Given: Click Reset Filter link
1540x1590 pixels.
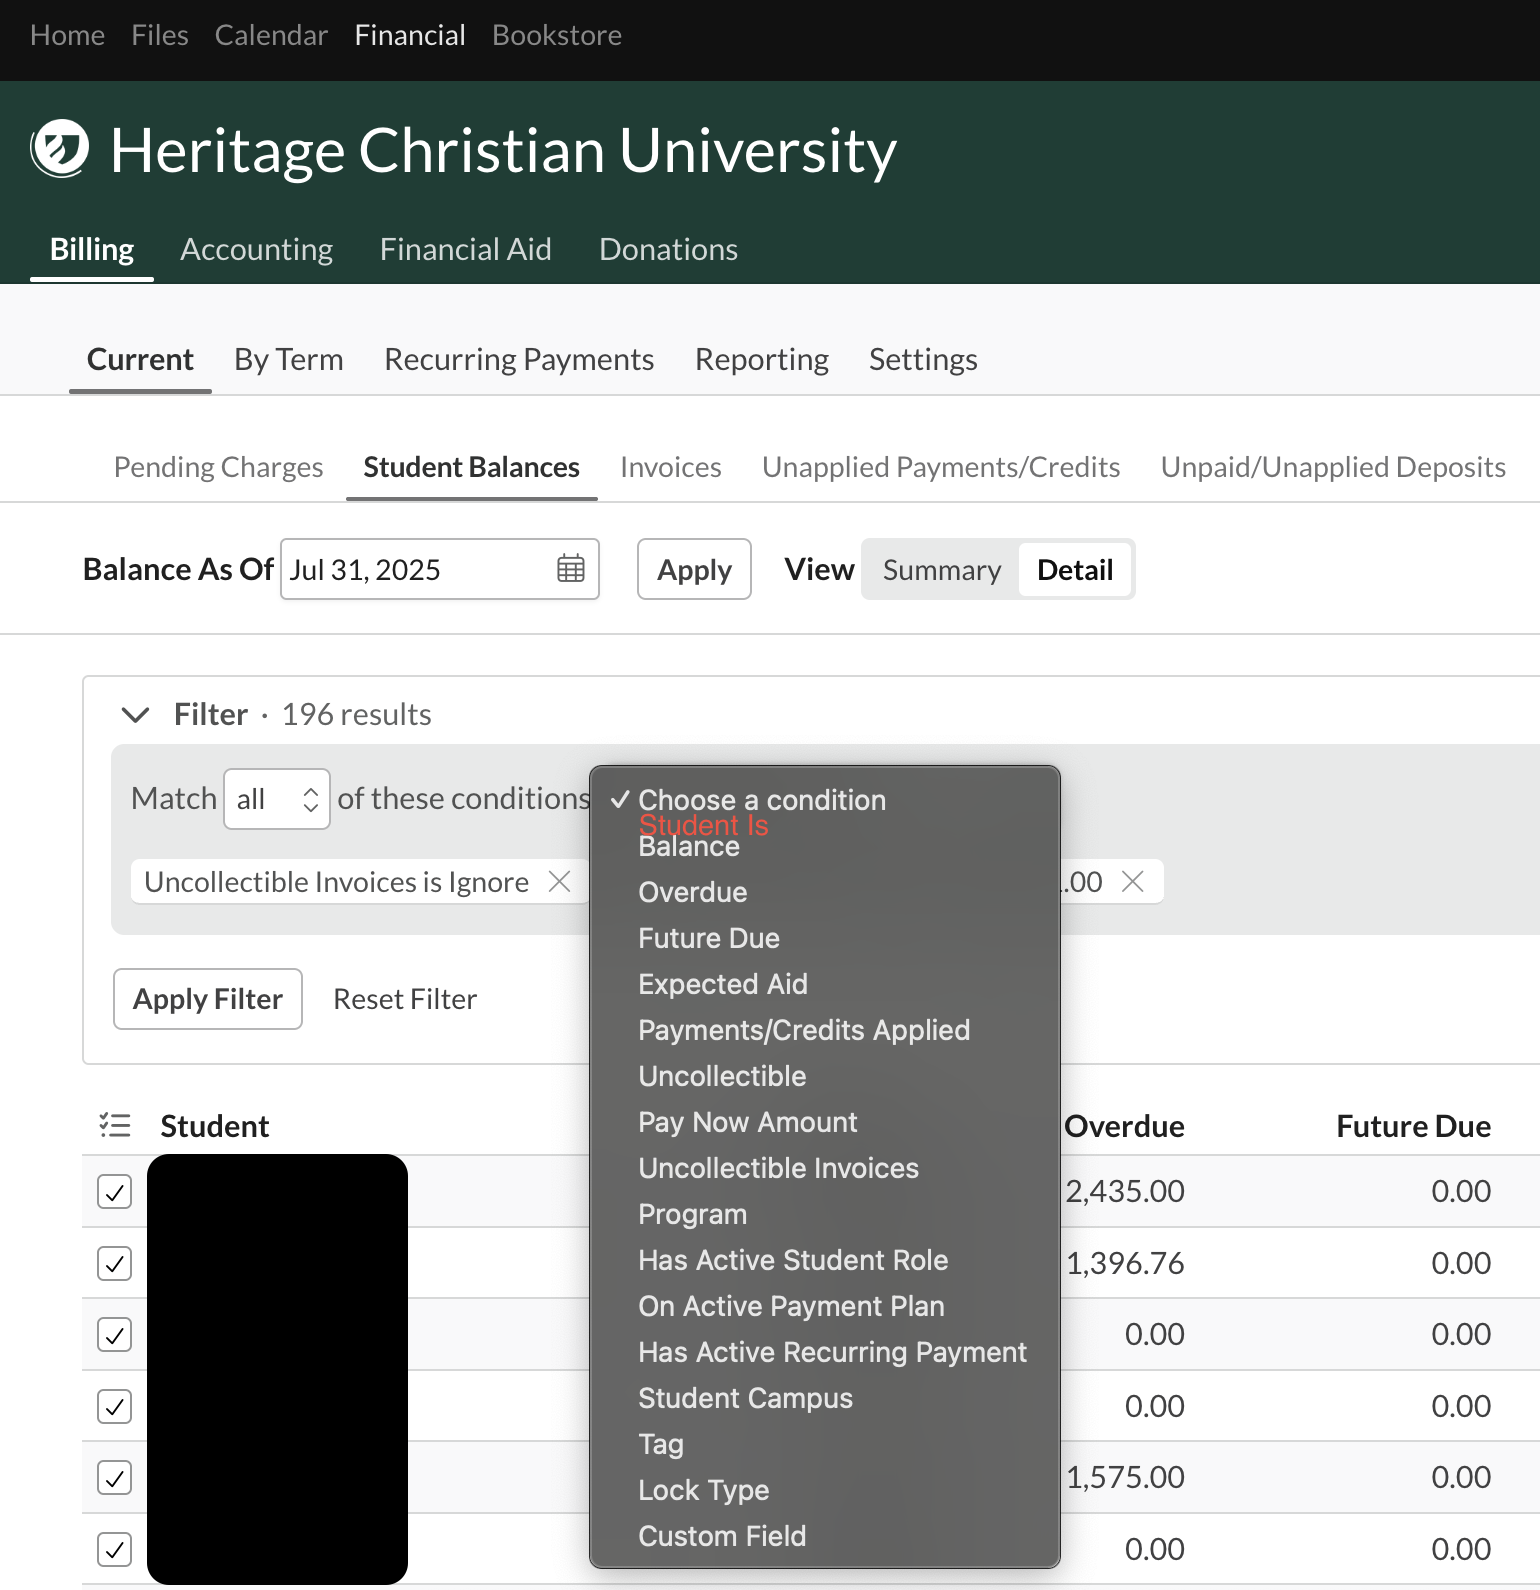Looking at the screenshot, I should click(405, 999).
